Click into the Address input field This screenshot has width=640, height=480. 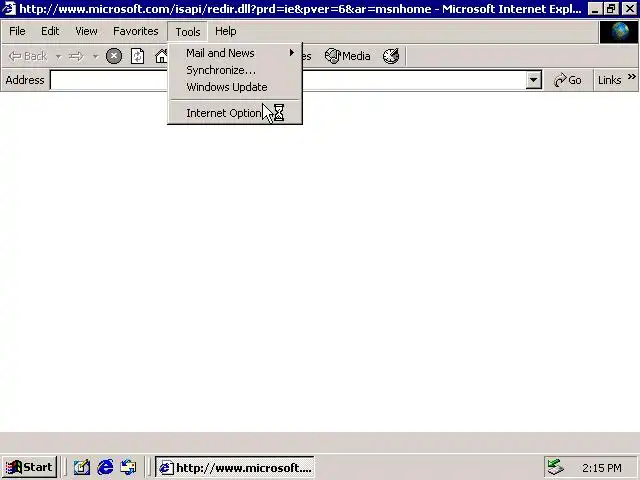(288, 80)
